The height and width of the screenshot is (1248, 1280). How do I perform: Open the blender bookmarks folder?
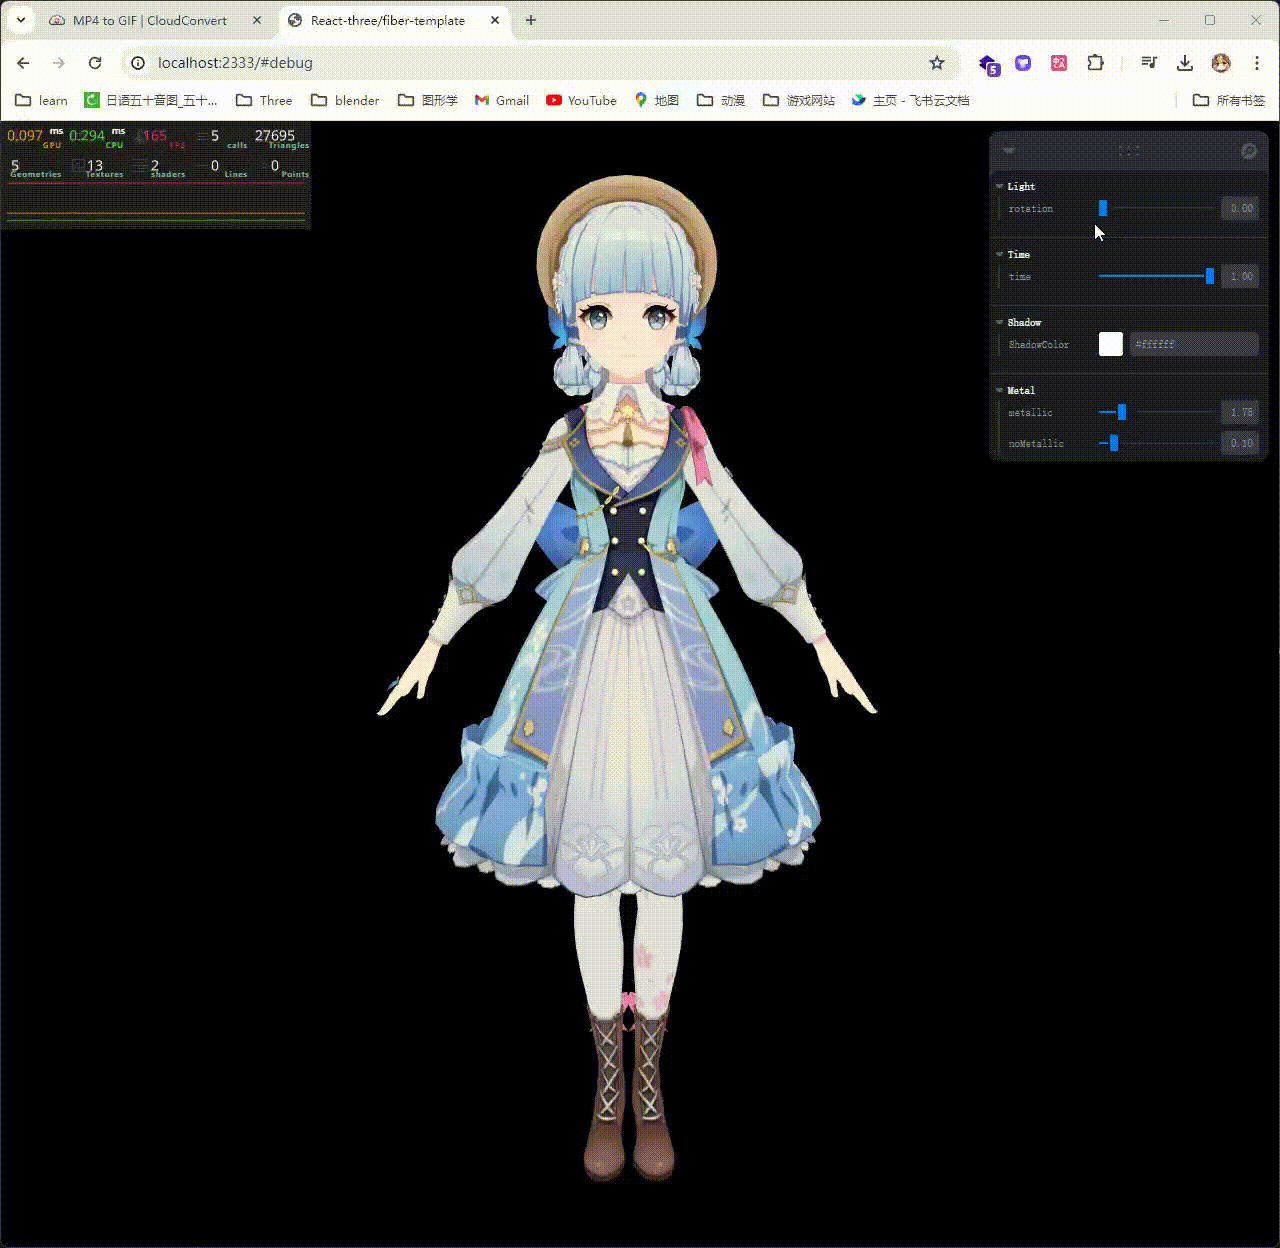pos(344,100)
